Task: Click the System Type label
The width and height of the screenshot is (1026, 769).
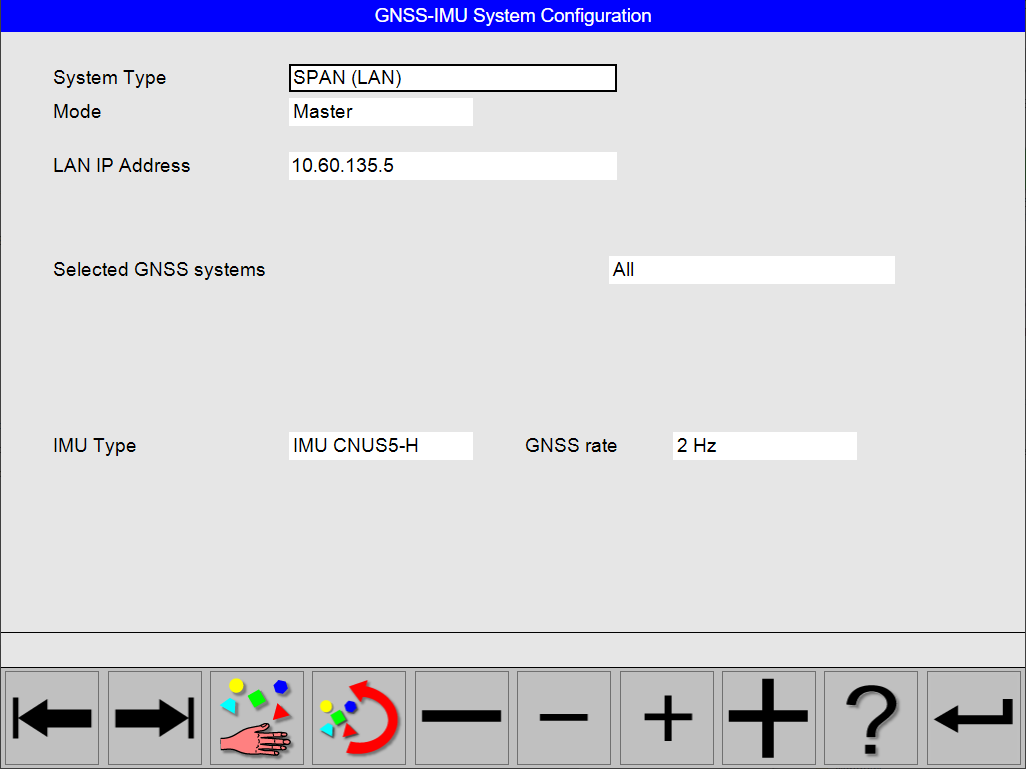Action: point(110,77)
